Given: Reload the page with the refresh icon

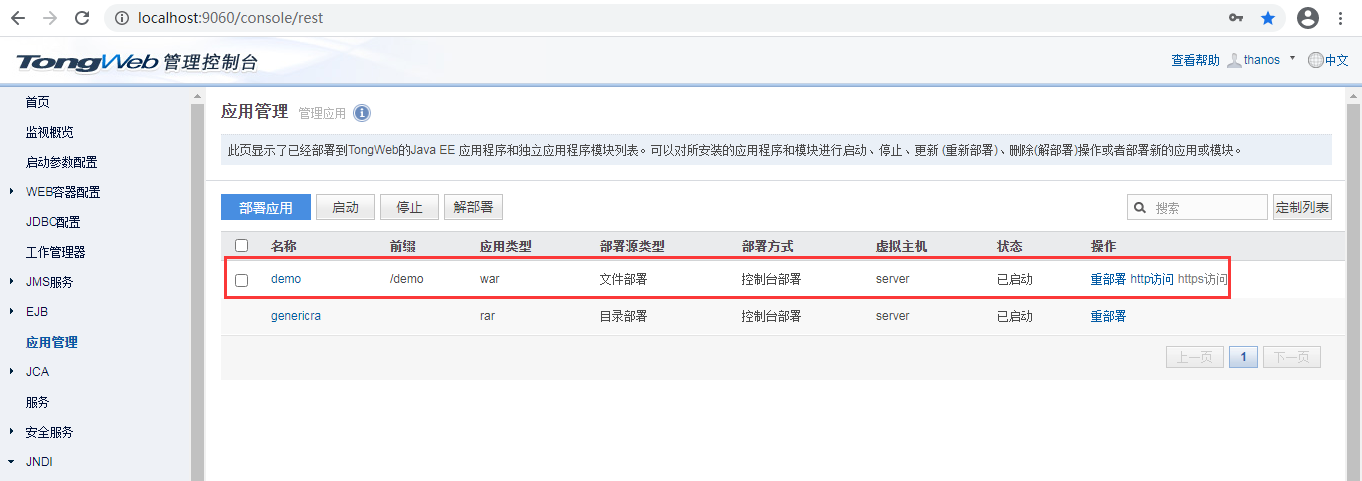Looking at the screenshot, I should [82, 18].
